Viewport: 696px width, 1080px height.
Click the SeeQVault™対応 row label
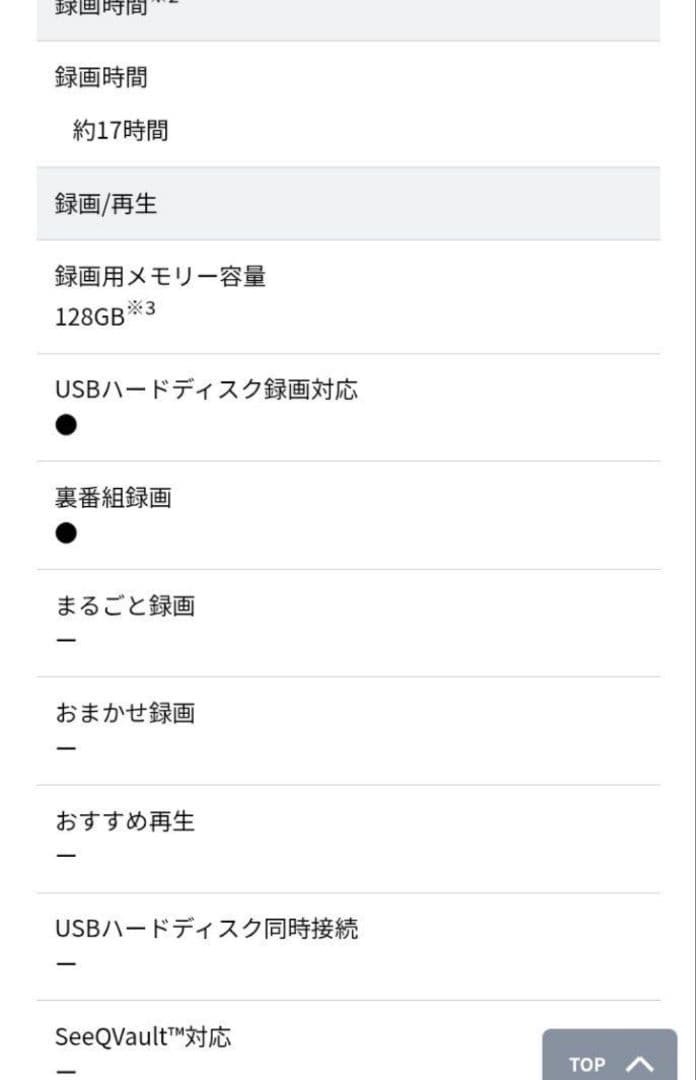[x=140, y=1037]
